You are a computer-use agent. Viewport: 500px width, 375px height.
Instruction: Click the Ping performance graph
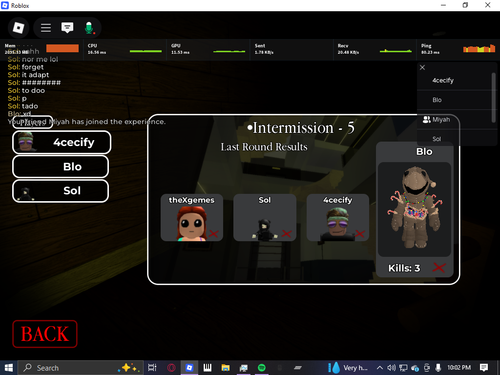pyautogui.click(x=479, y=49)
